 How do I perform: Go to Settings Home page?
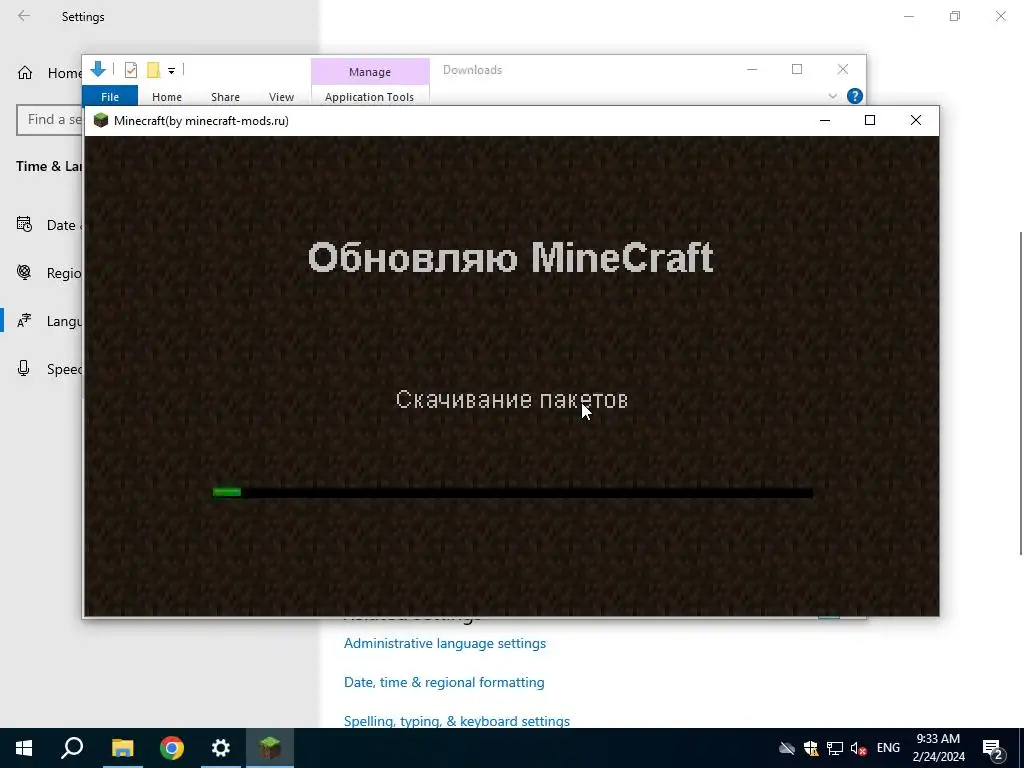(48, 72)
